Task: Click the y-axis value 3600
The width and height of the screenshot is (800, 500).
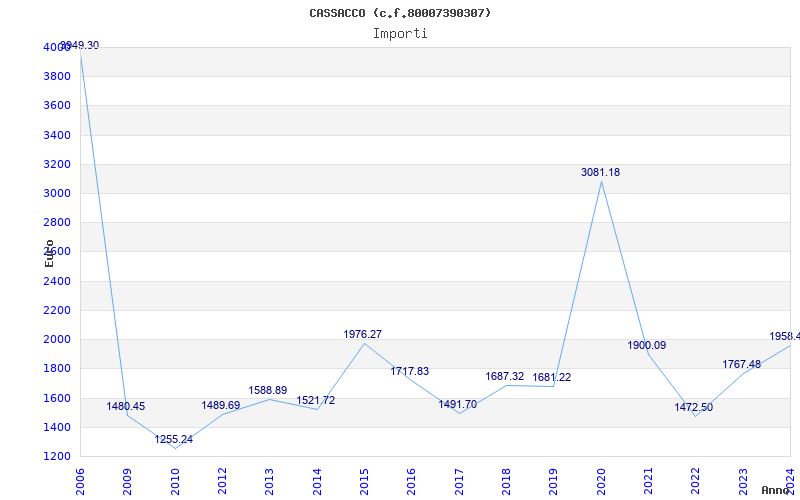Action: (57, 106)
